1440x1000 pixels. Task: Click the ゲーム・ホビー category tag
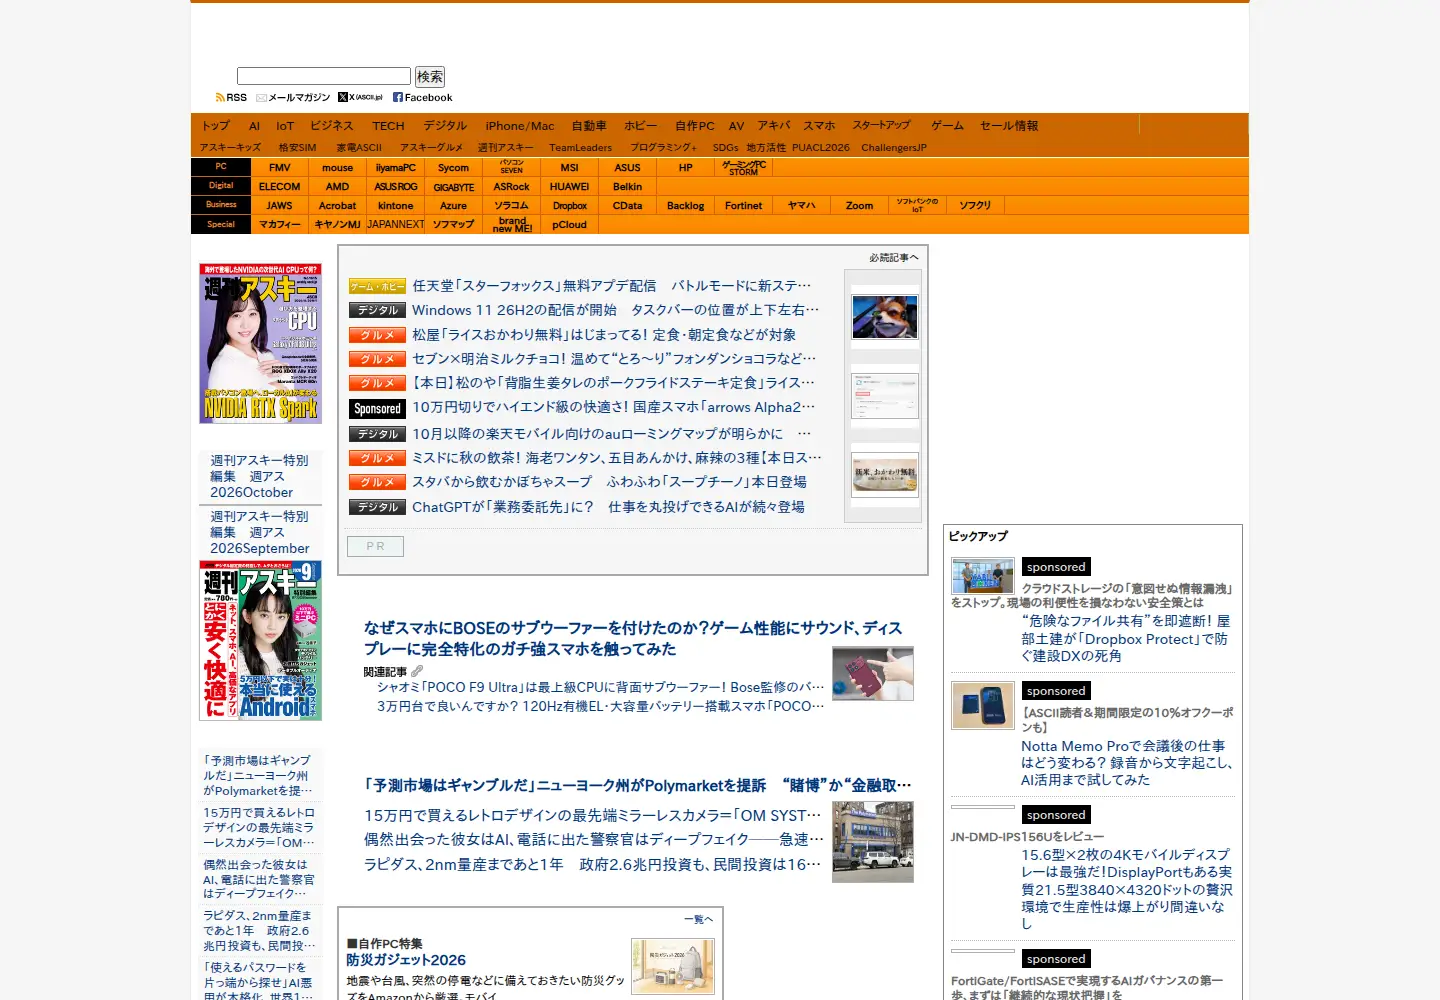click(x=377, y=286)
